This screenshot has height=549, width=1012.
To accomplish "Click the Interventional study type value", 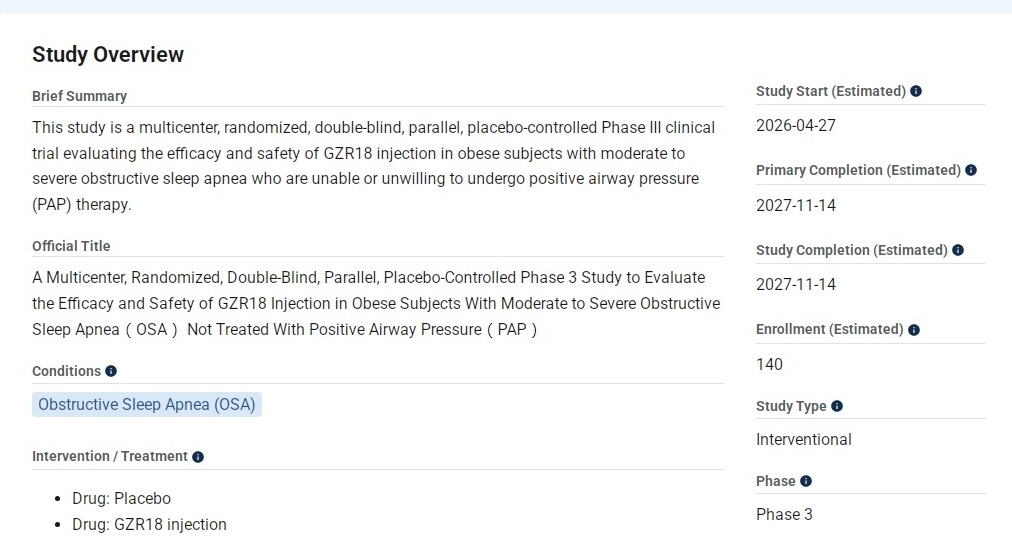I will pos(804,439).
